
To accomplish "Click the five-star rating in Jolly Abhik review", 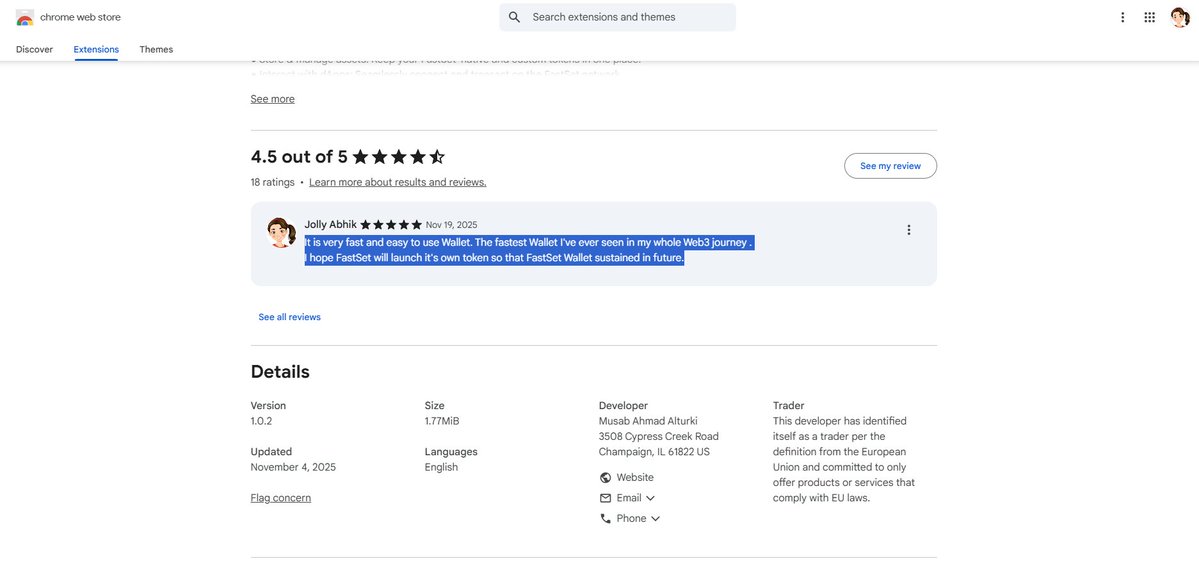I will tap(391, 225).
